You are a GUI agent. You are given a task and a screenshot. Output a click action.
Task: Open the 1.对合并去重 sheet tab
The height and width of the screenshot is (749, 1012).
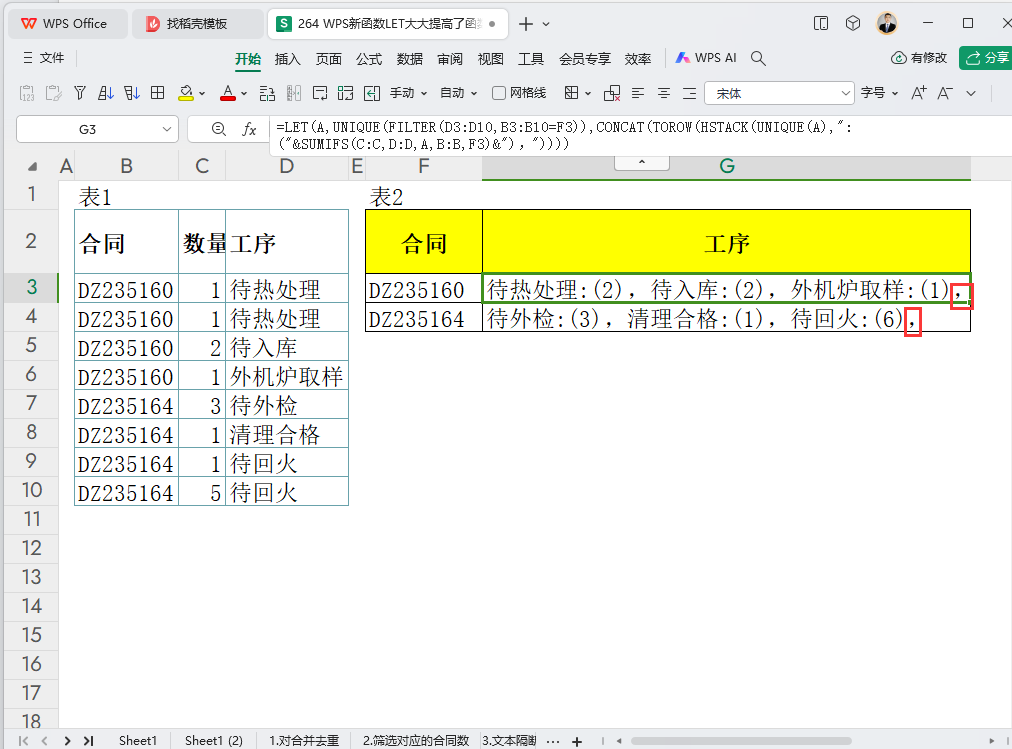(x=304, y=741)
